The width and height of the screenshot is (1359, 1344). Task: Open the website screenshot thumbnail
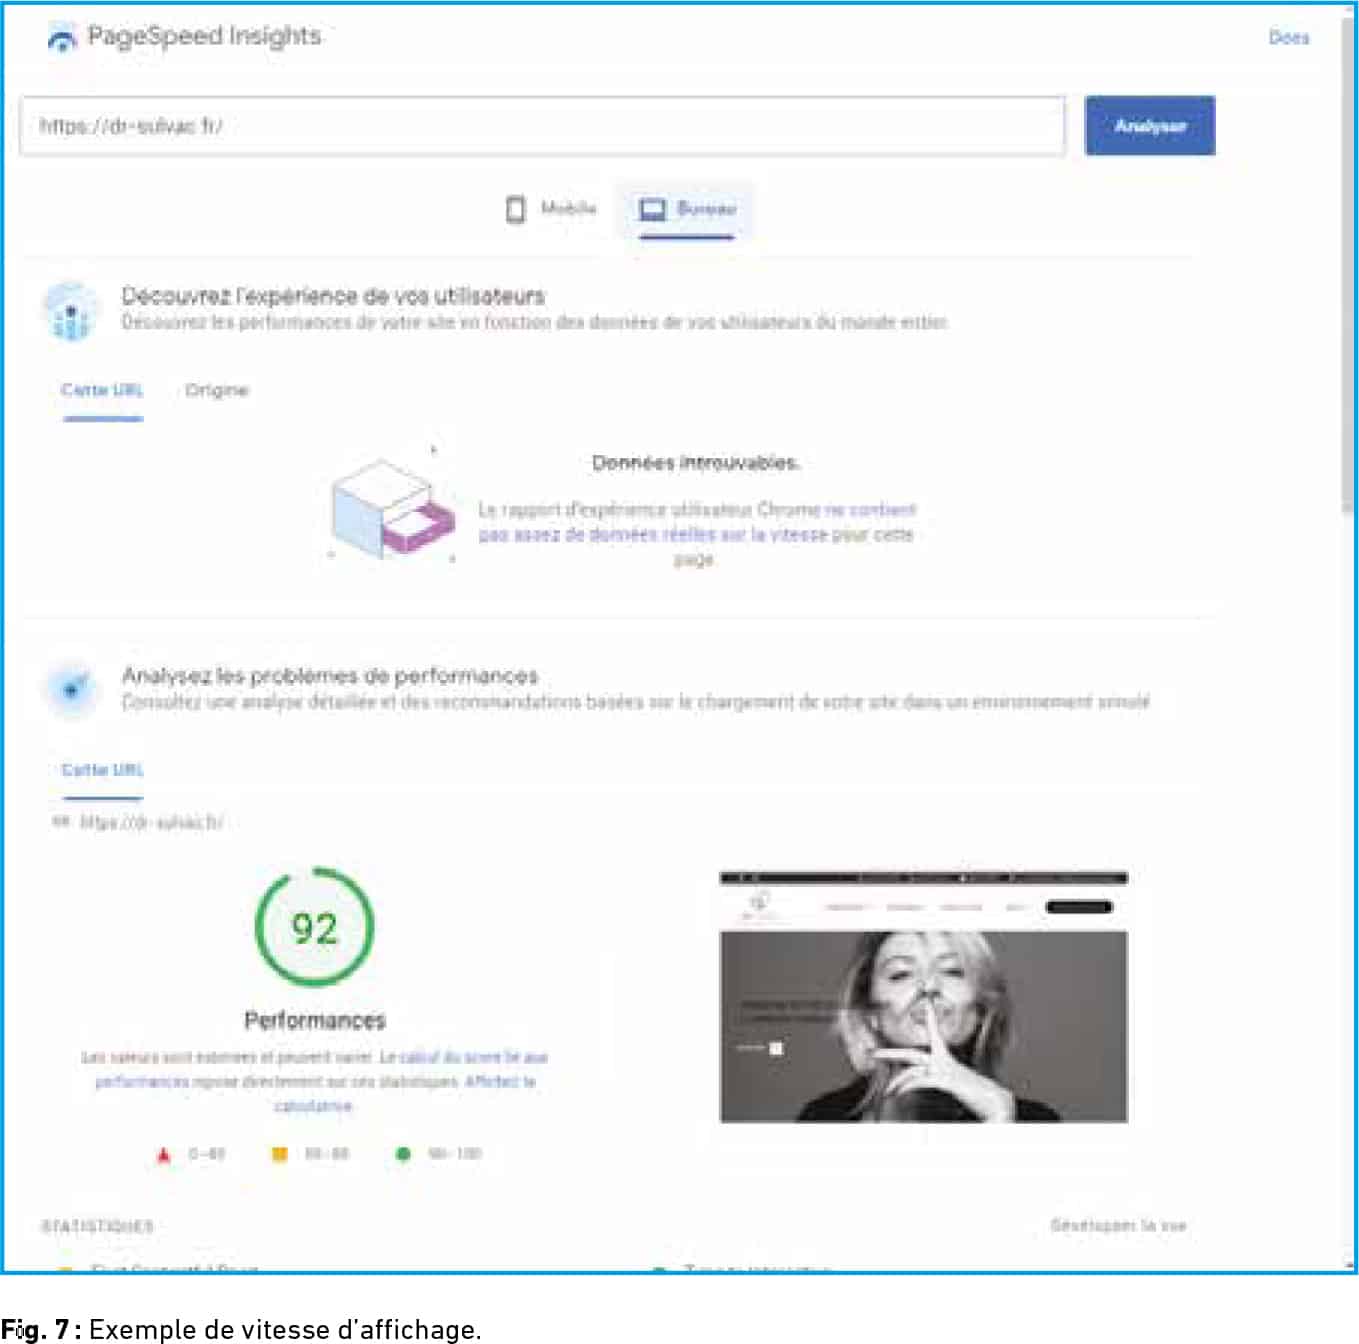pyautogui.click(x=924, y=996)
